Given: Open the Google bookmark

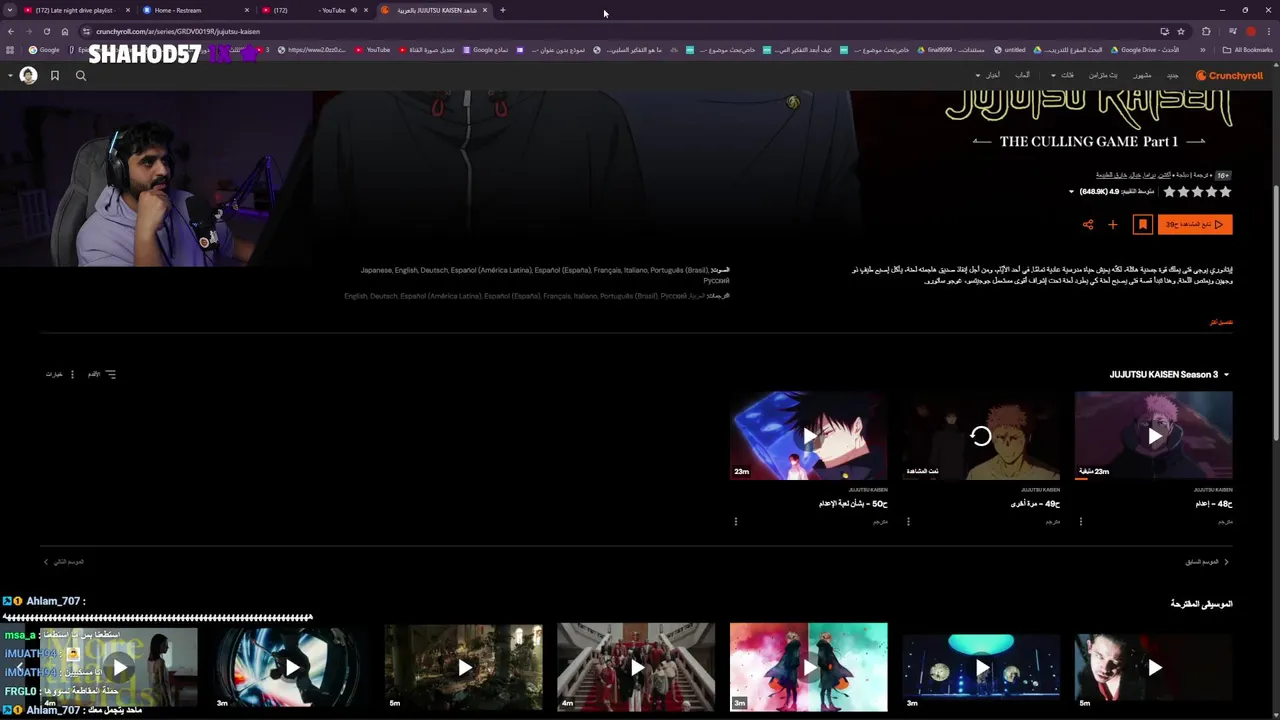Looking at the screenshot, I should [x=45, y=50].
